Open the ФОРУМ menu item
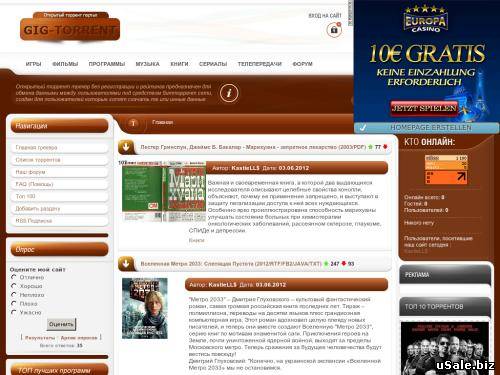This screenshot has height=375, width=500. click(302, 64)
